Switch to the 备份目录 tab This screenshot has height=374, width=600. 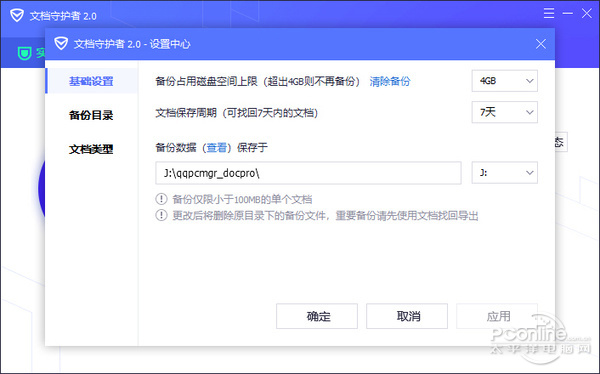click(91, 115)
